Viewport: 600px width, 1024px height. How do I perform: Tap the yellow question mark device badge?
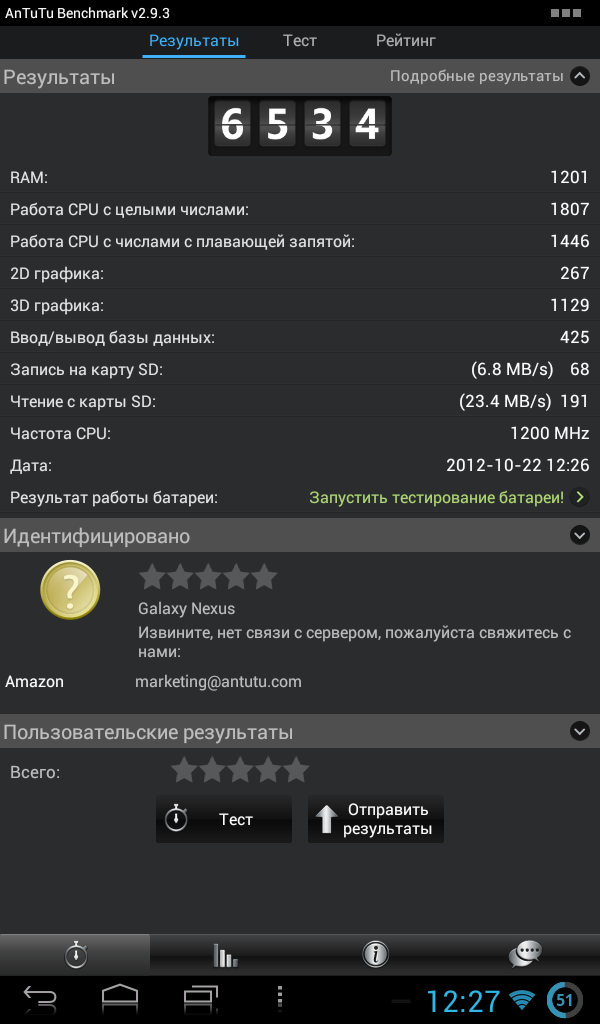click(70, 590)
